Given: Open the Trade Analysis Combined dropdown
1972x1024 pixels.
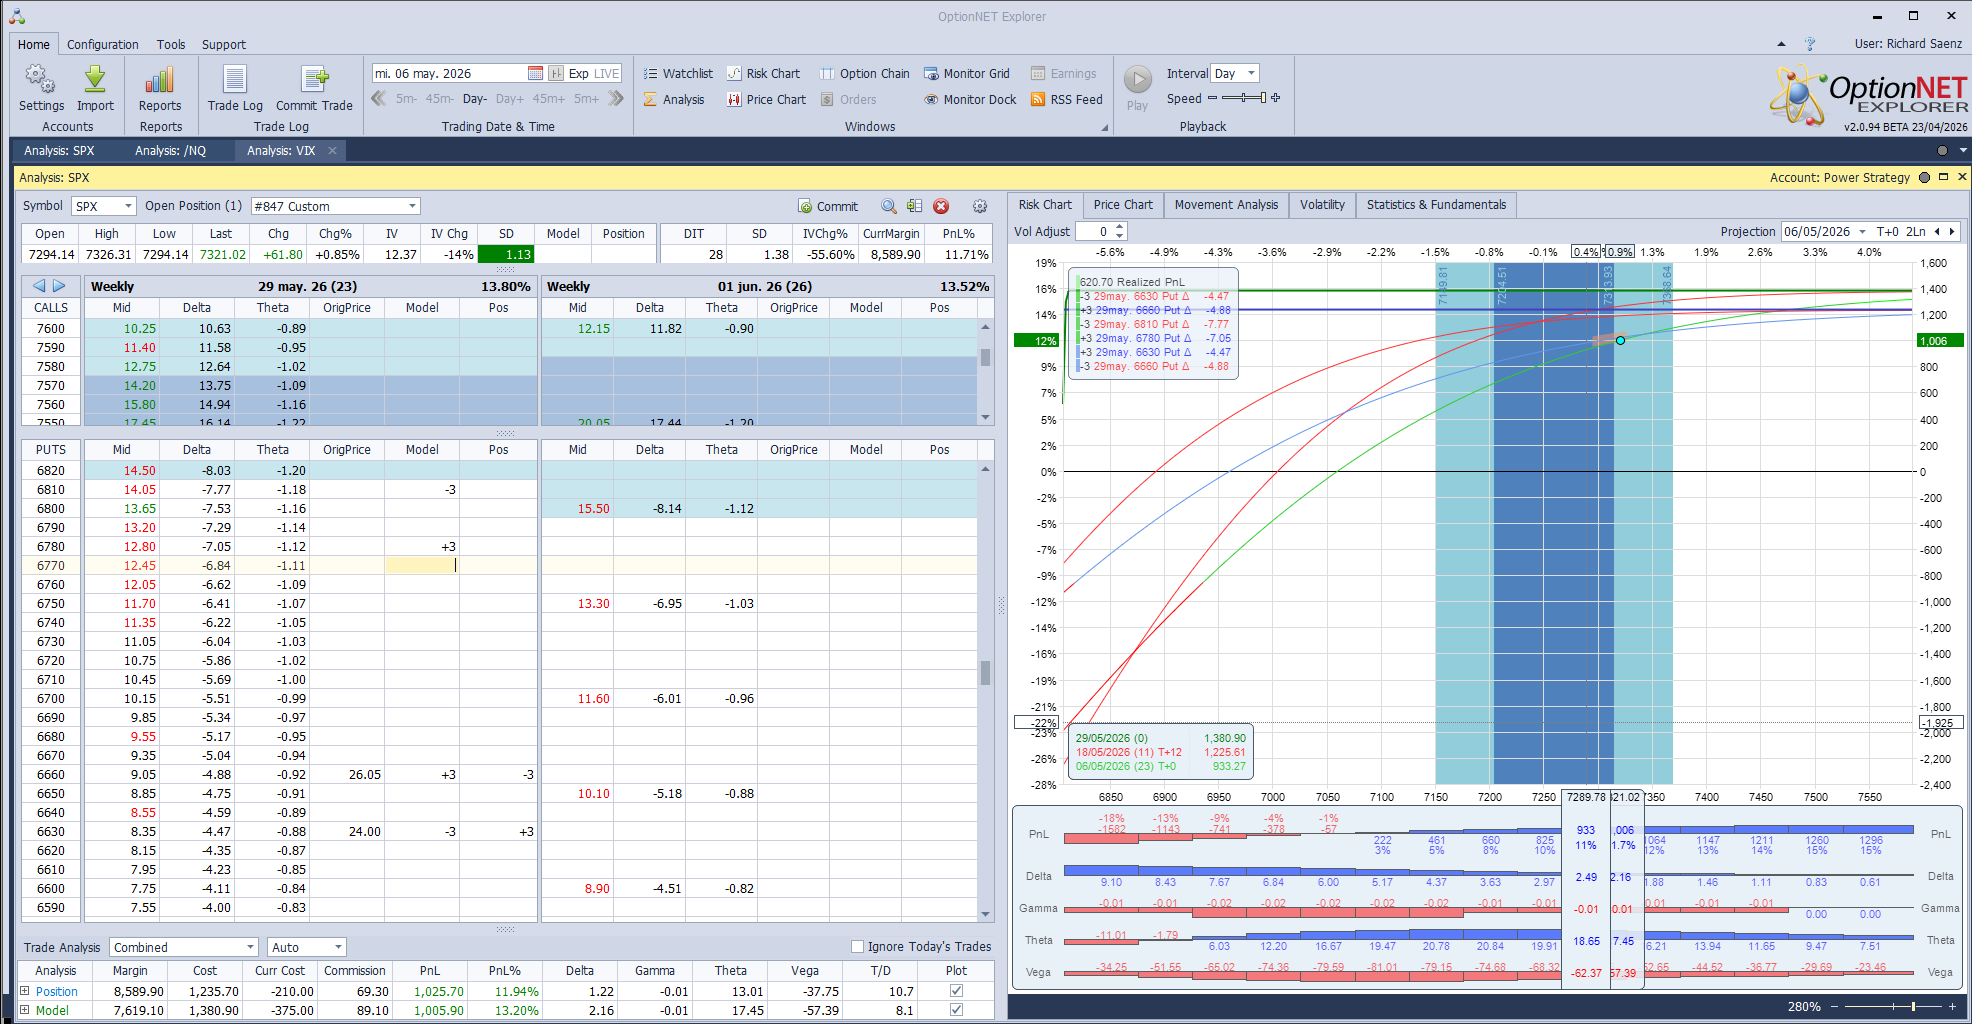Looking at the screenshot, I should click(250, 947).
